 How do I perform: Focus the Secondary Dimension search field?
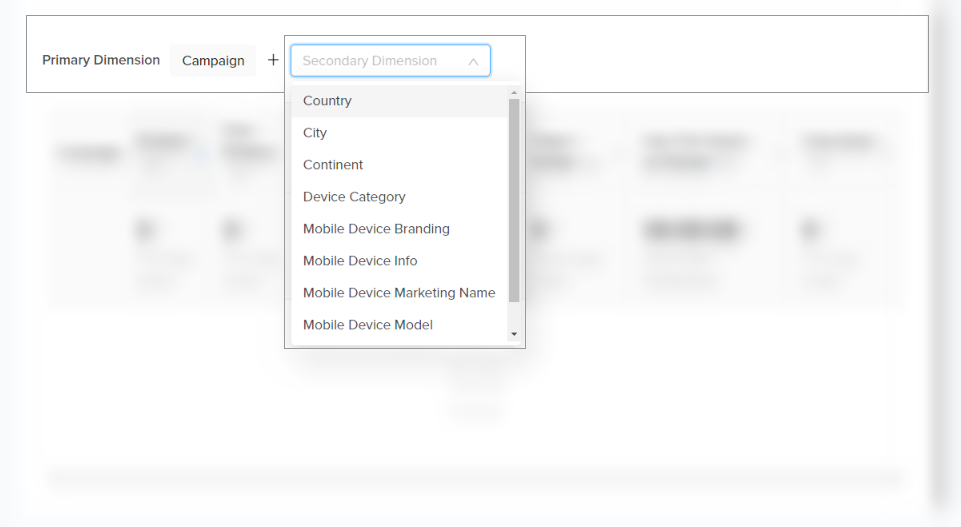click(378, 61)
